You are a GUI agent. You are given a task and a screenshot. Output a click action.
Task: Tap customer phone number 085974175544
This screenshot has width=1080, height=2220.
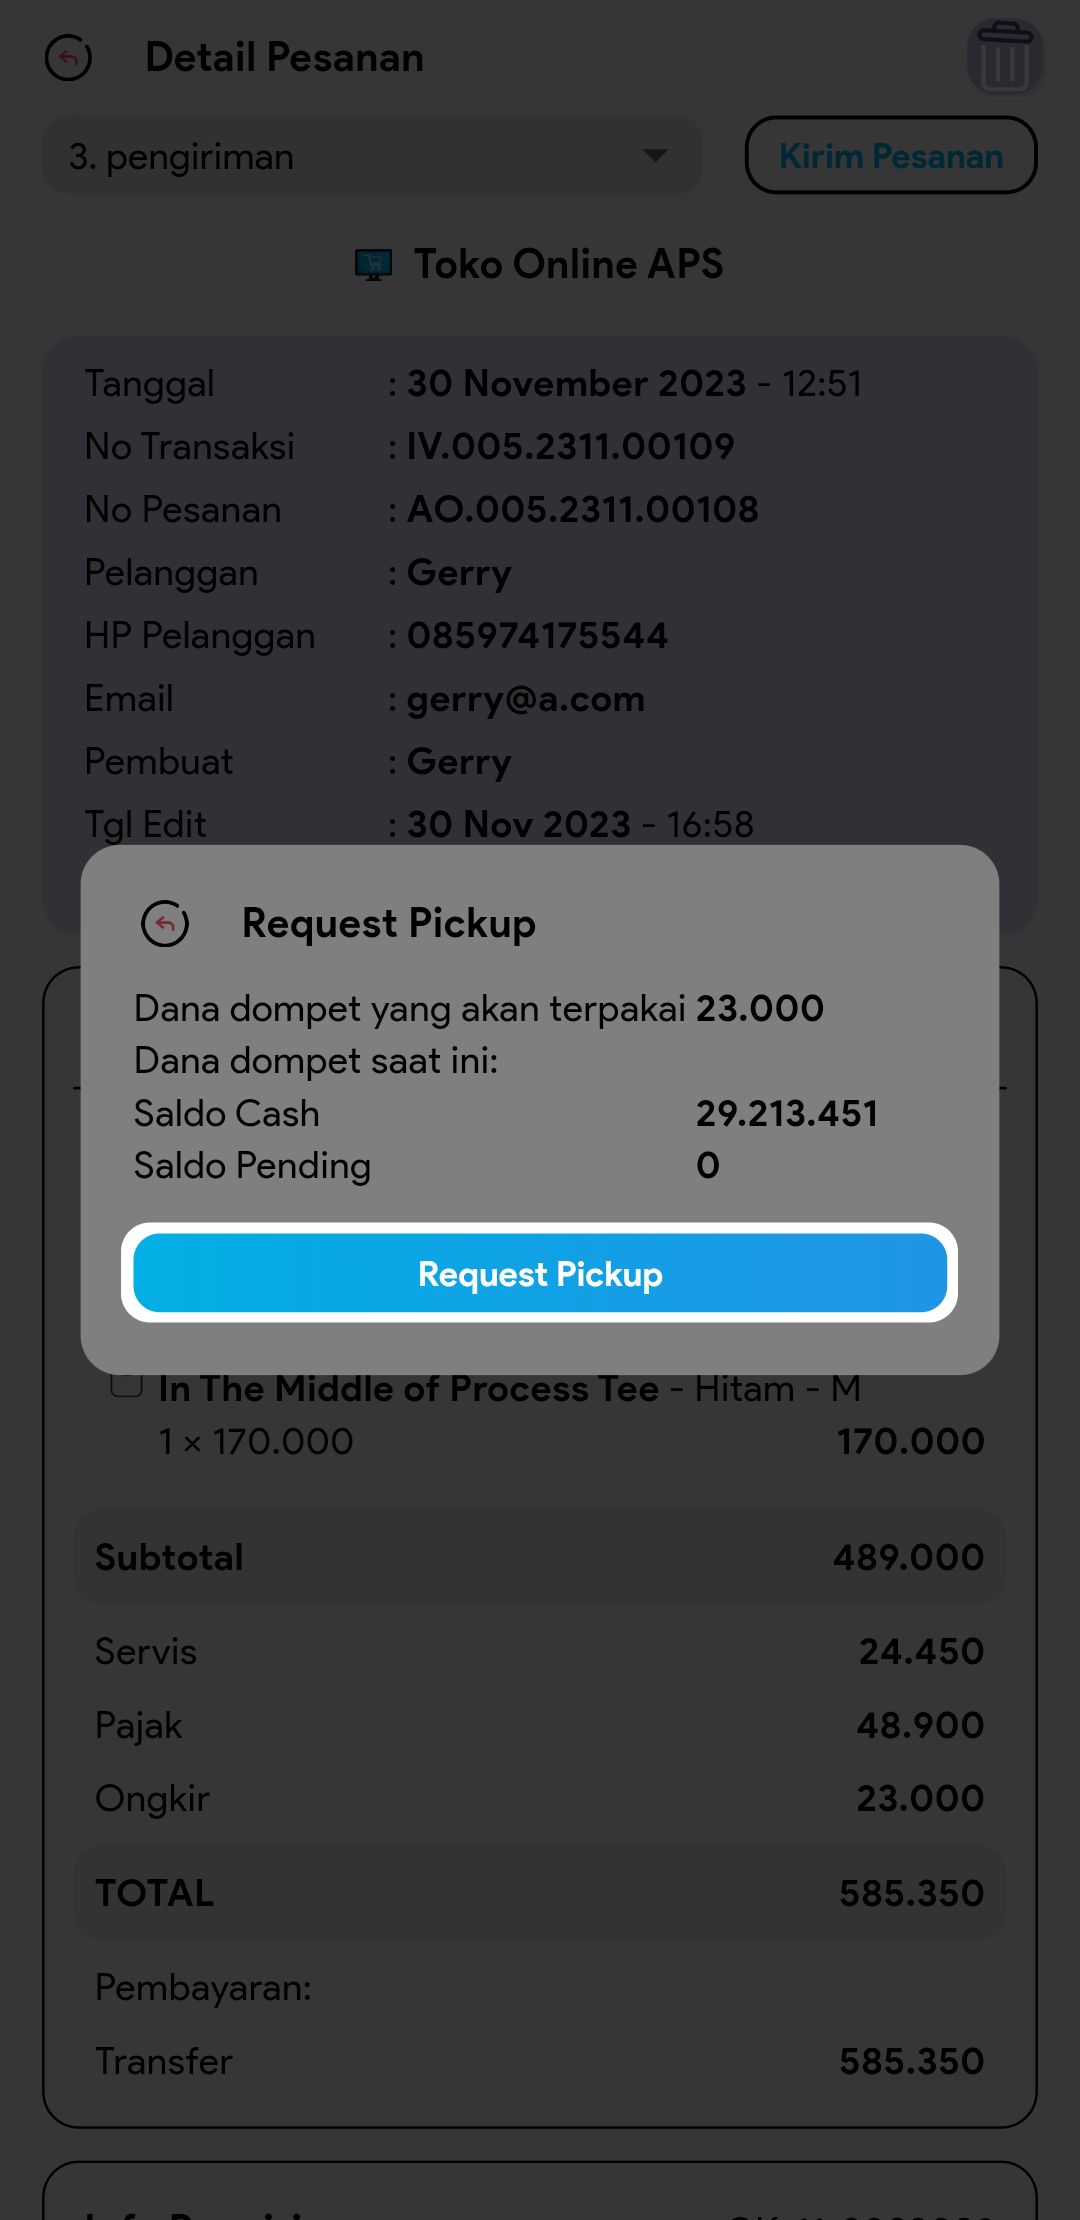537,636
